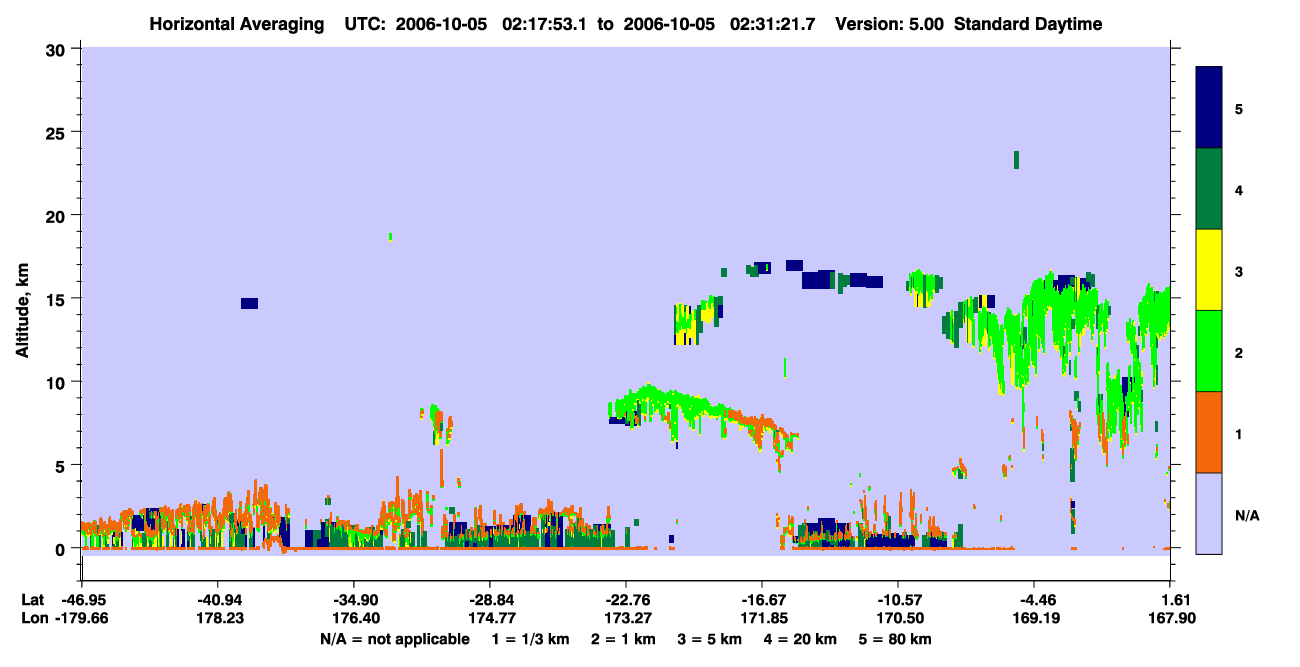This screenshot has width=1300, height=667.
Task: Click the colorbar label '4'
Action: click(x=1239, y=189)
